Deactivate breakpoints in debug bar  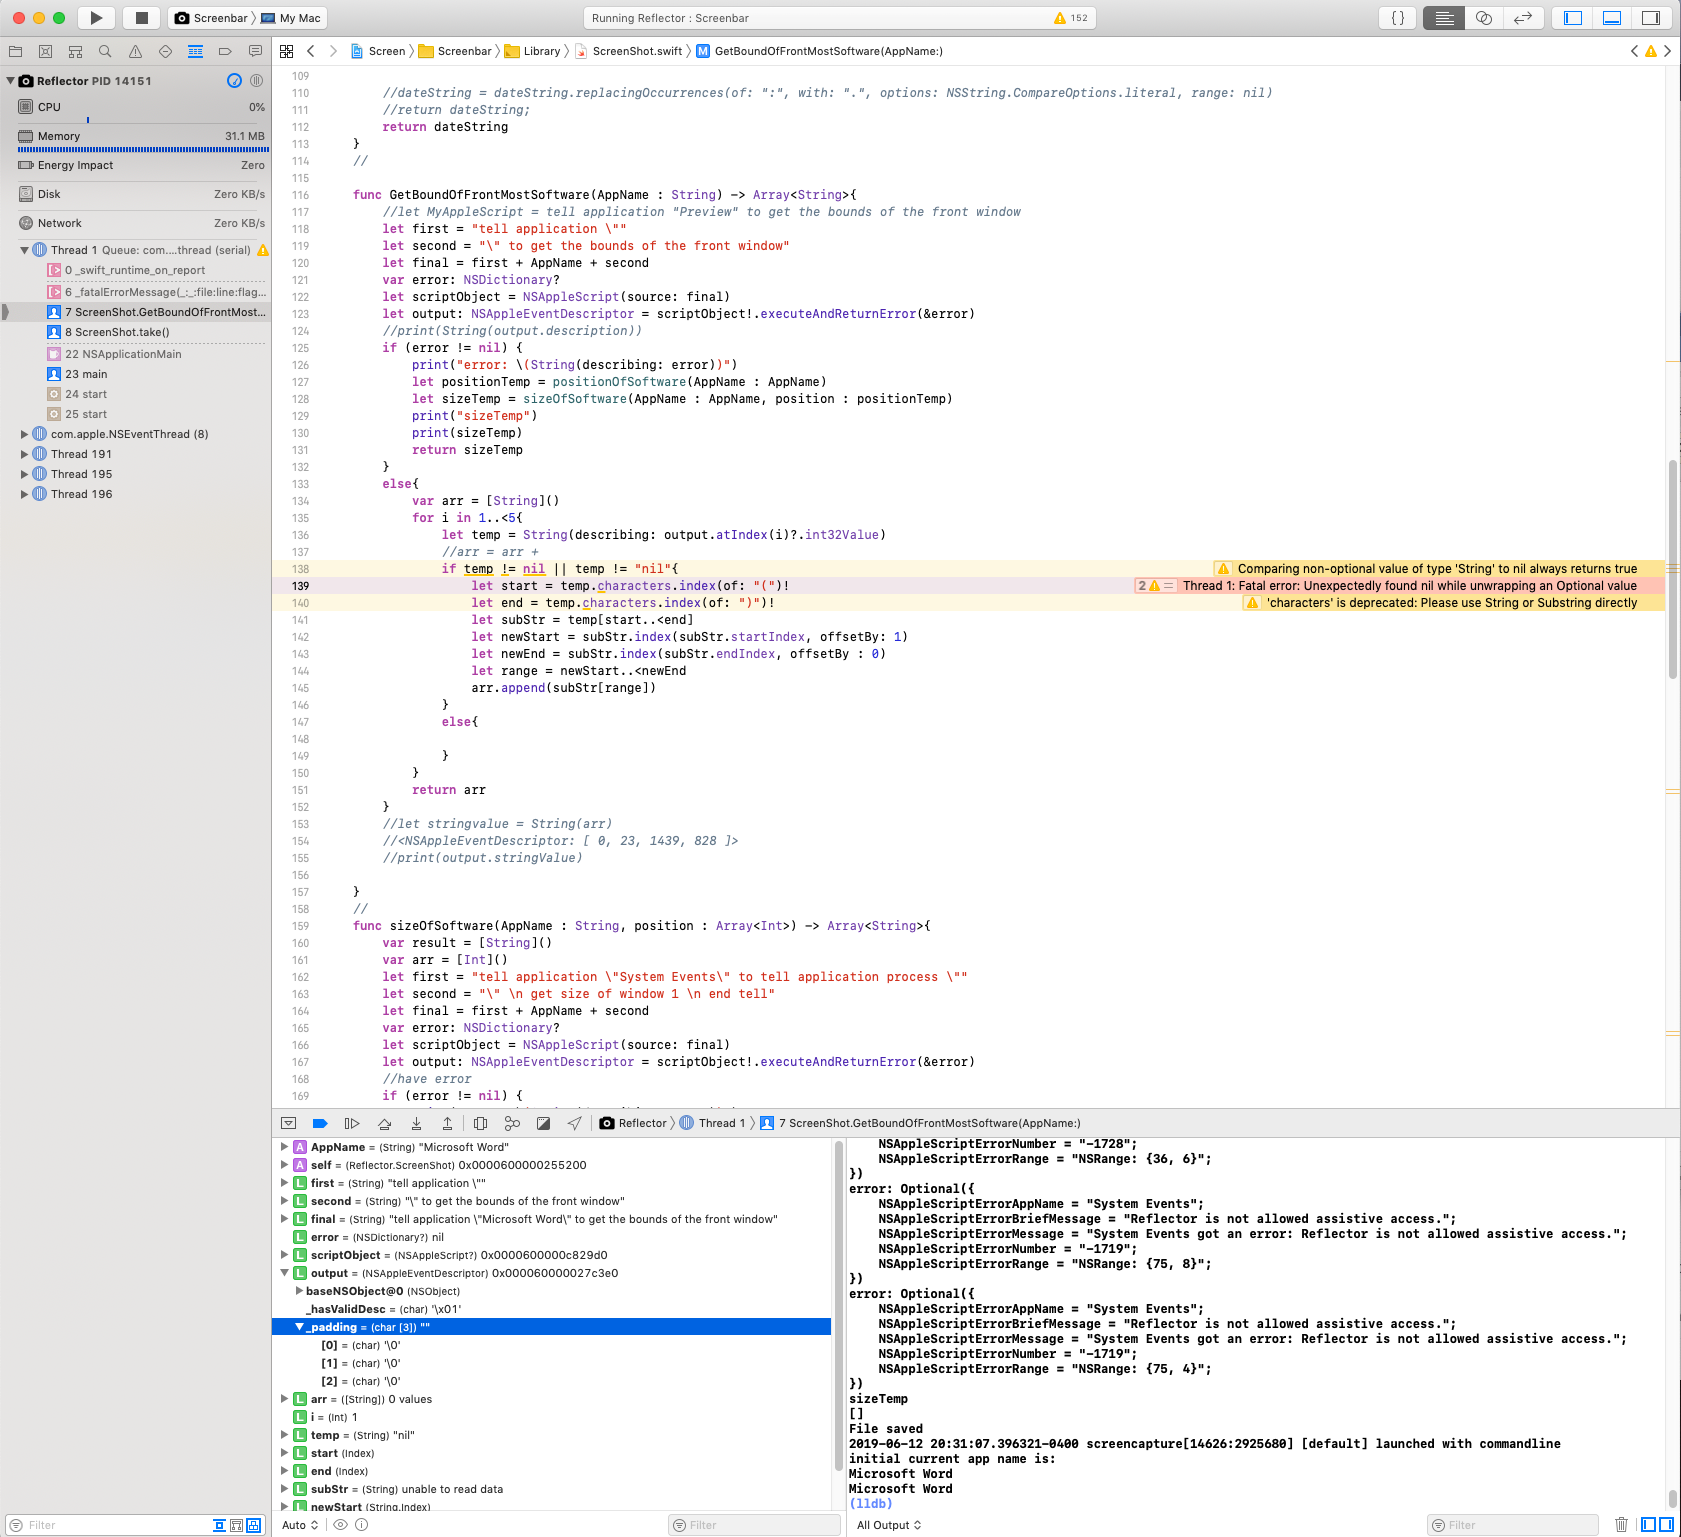pos(320,1123)
